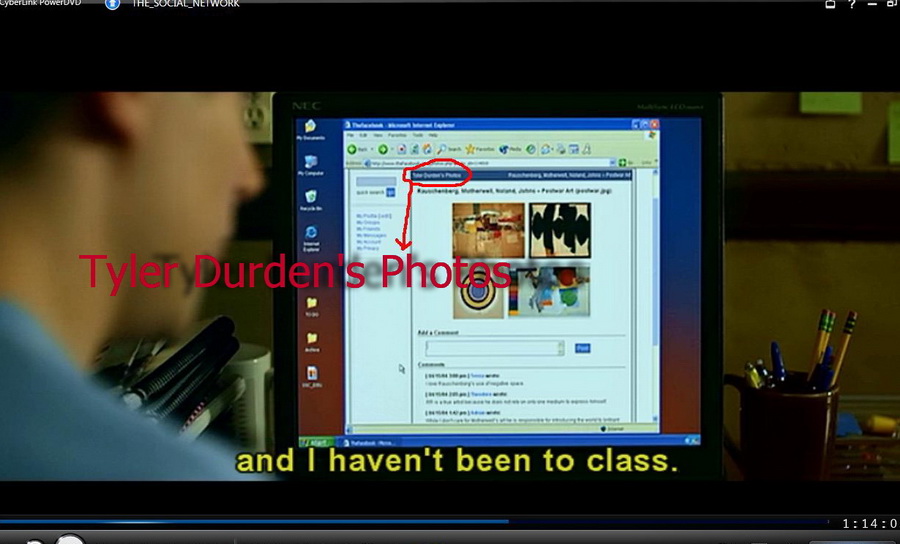Click the Messenger toolbar icon
Screen dimensions: 900x544
[x=587, y=149]
